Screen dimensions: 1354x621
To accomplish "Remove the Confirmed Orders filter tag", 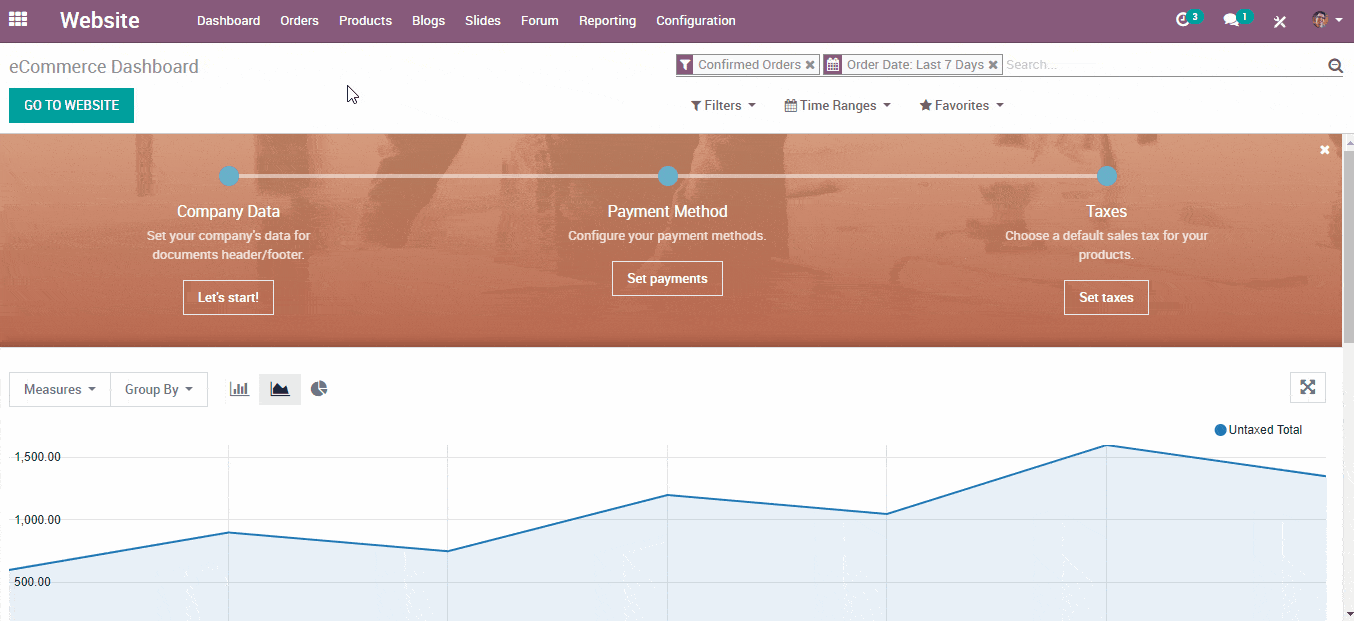I will coord(810,65).
